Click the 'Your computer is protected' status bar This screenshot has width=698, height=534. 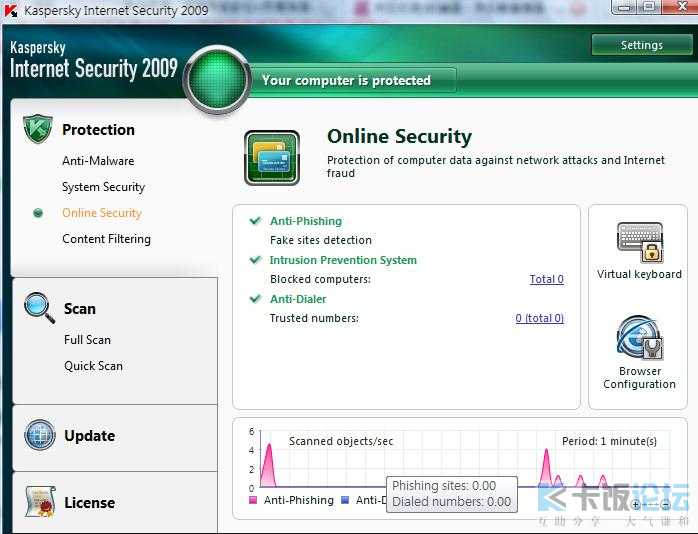[x=352, y=80]
